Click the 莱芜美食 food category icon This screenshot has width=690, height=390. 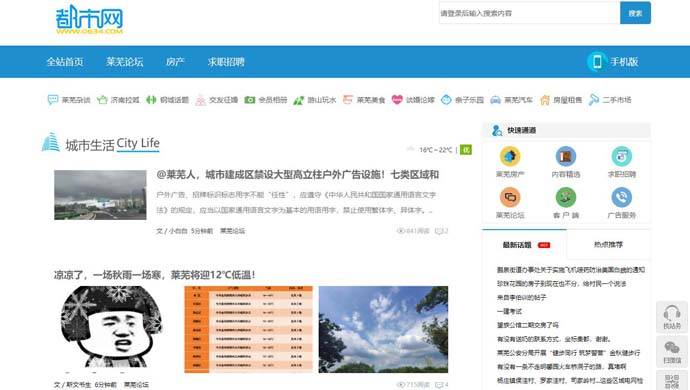coord(348,99)
